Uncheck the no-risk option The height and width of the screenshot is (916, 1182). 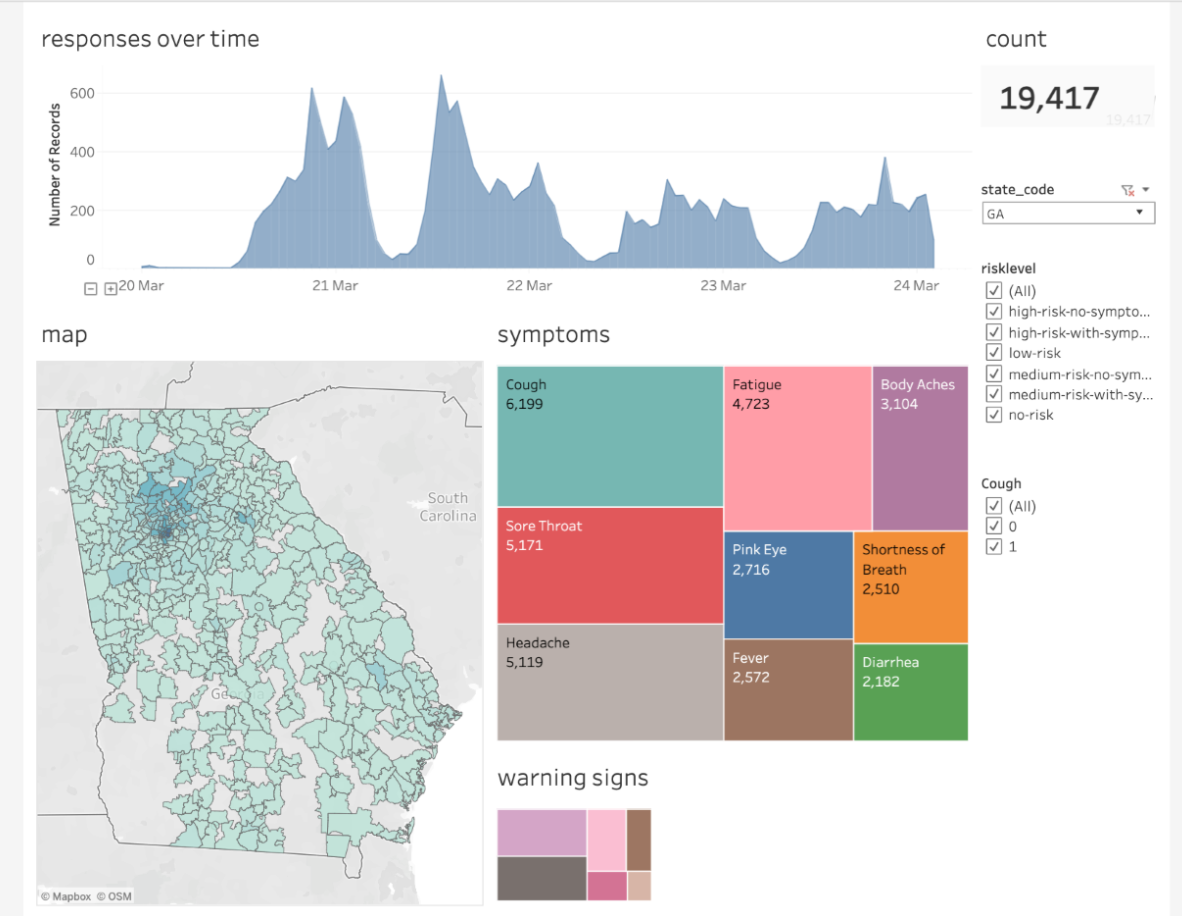(993, 414)
